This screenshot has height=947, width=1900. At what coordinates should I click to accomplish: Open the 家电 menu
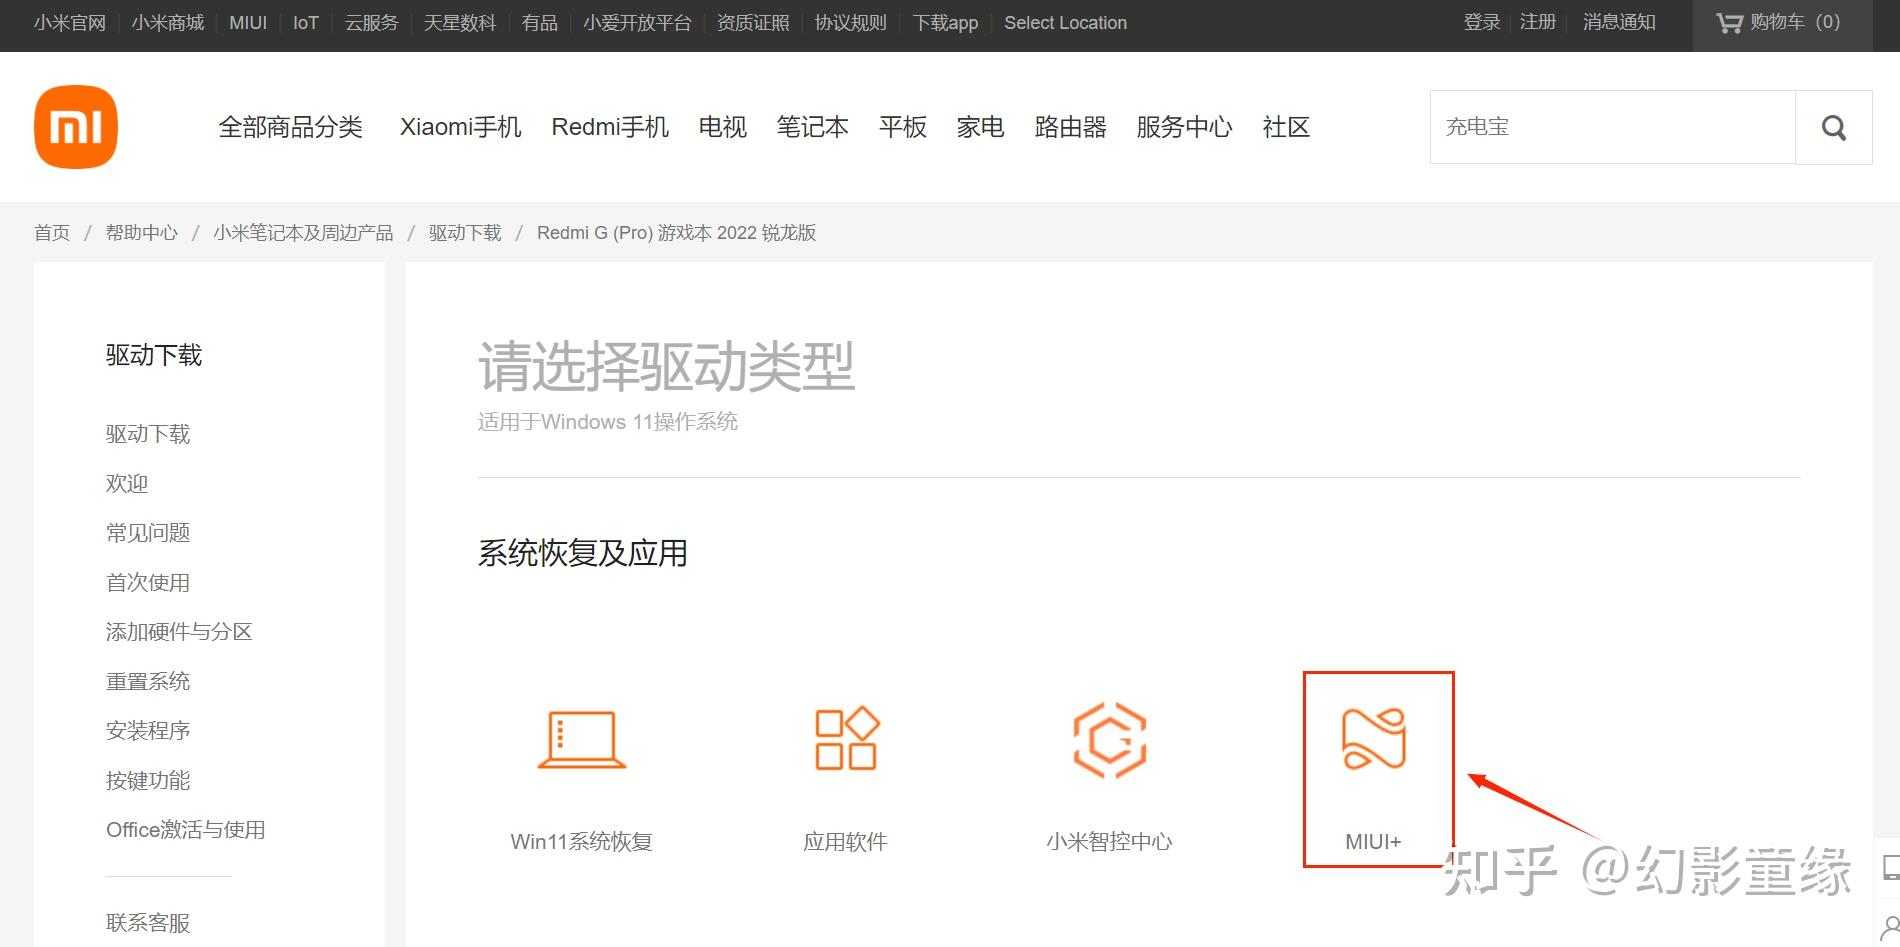[x=981, y=127]
